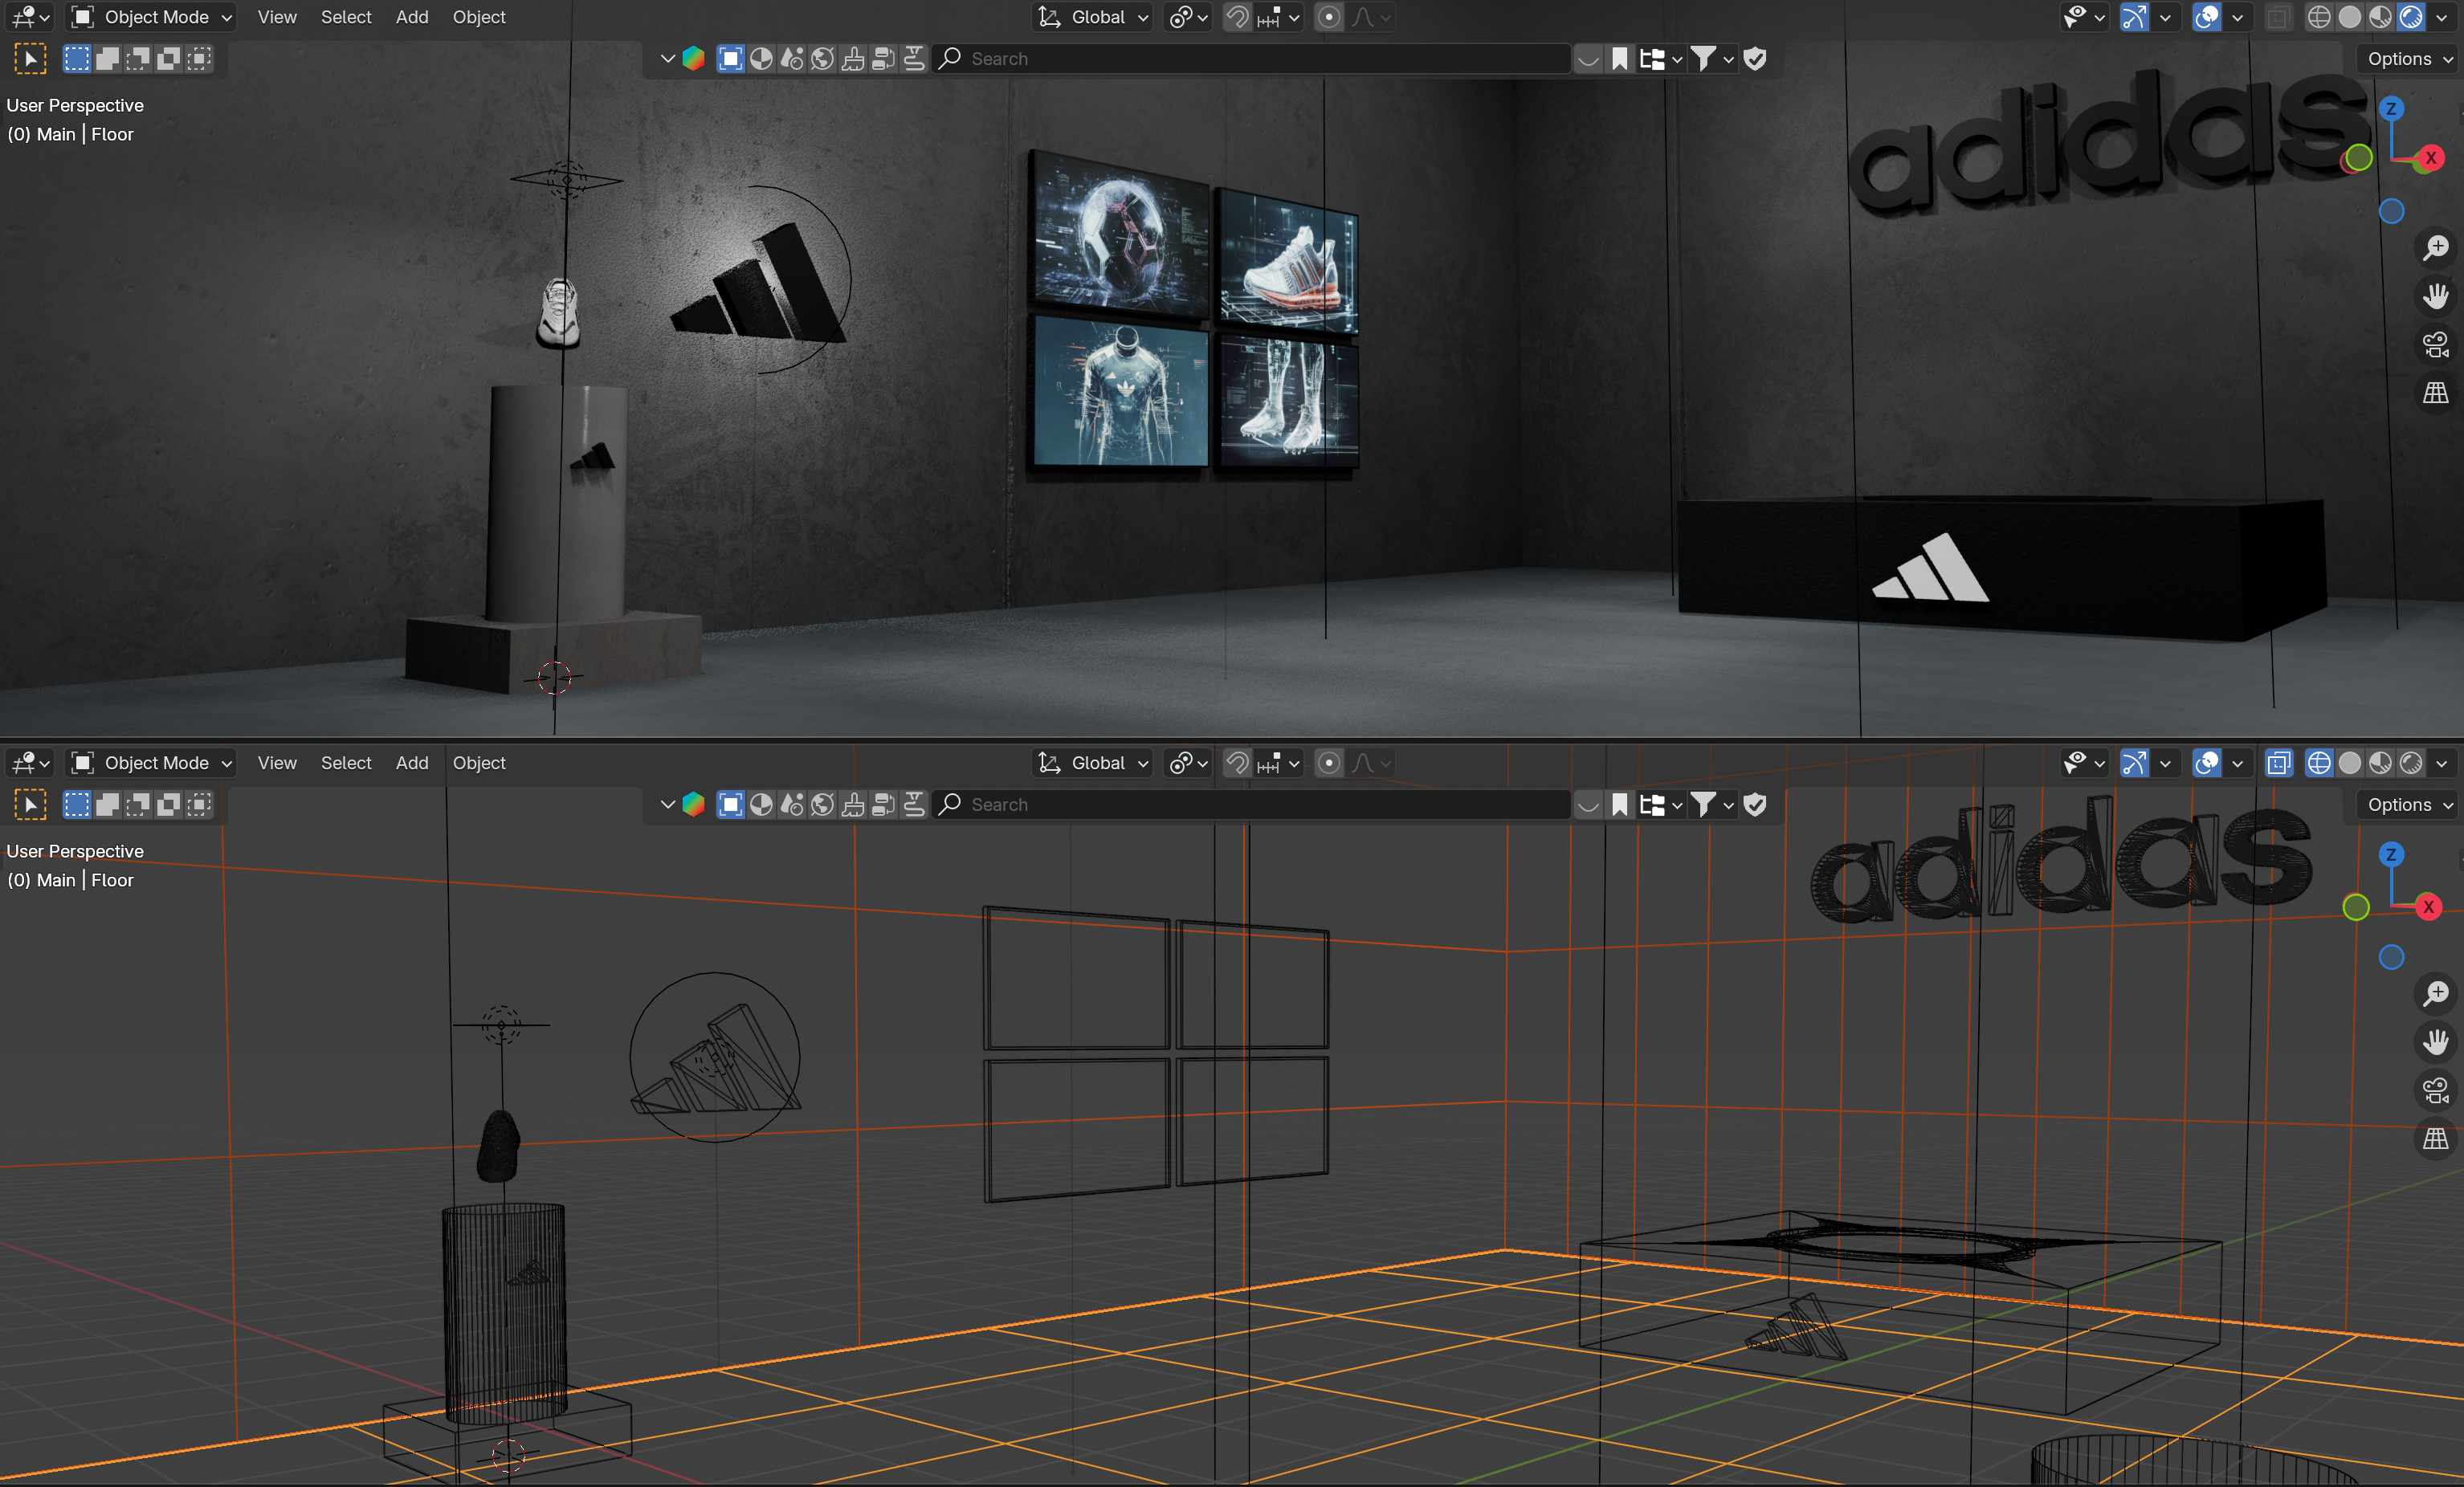The height and width of the screenshot is (1487, 2464).
Task: Toggle X-ray mode in bottom viewport header
Action: coord(2278,763)
